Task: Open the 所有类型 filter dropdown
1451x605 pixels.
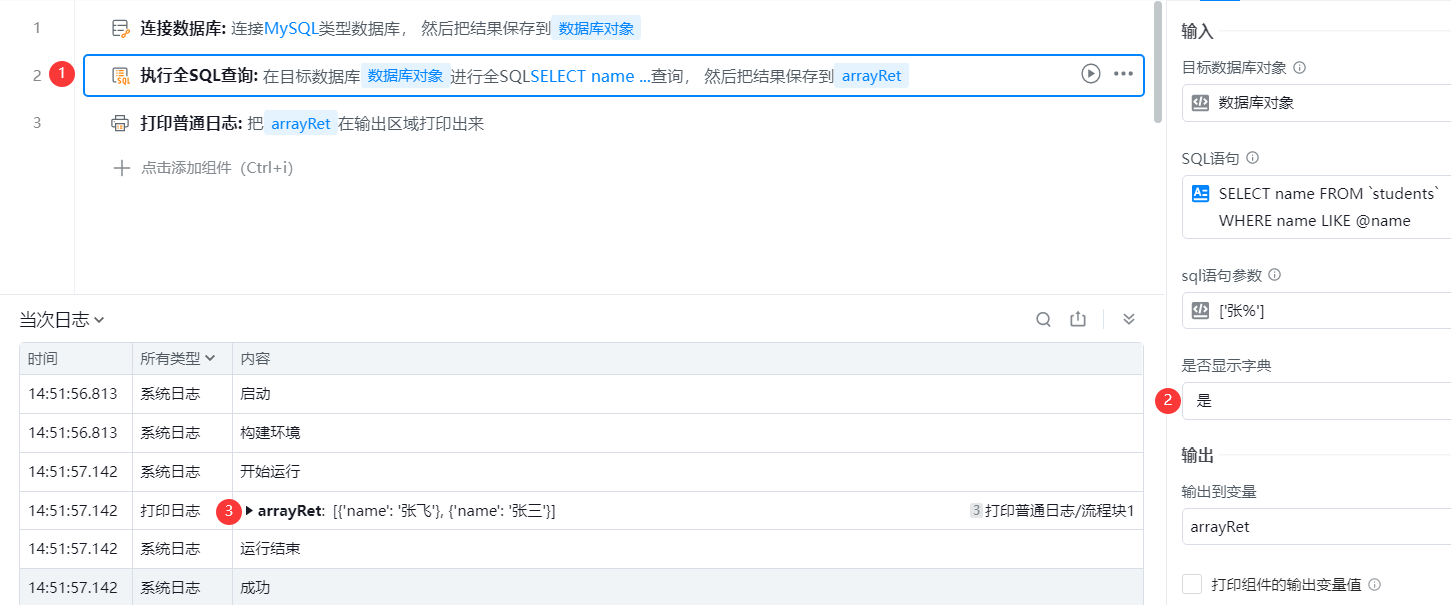Action: pos(178,358)
